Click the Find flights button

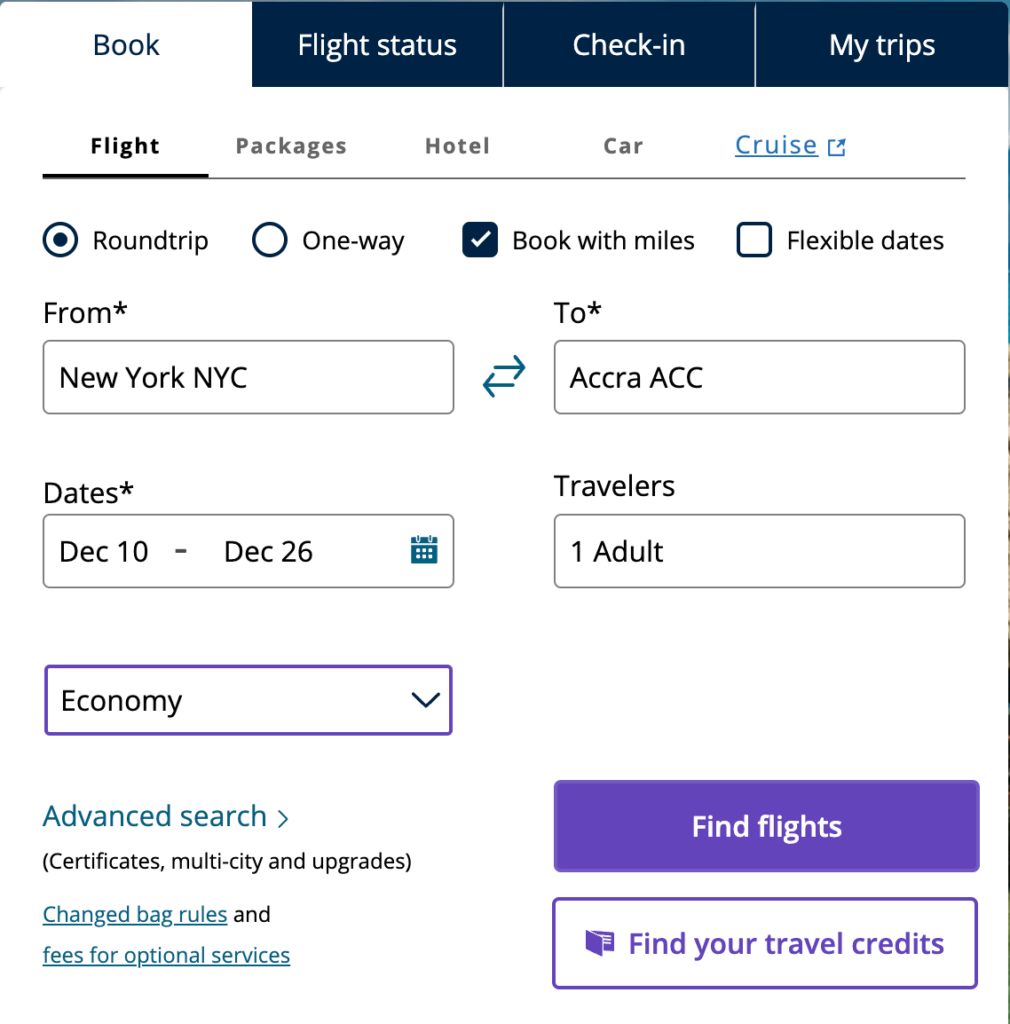tap(765, 826)
